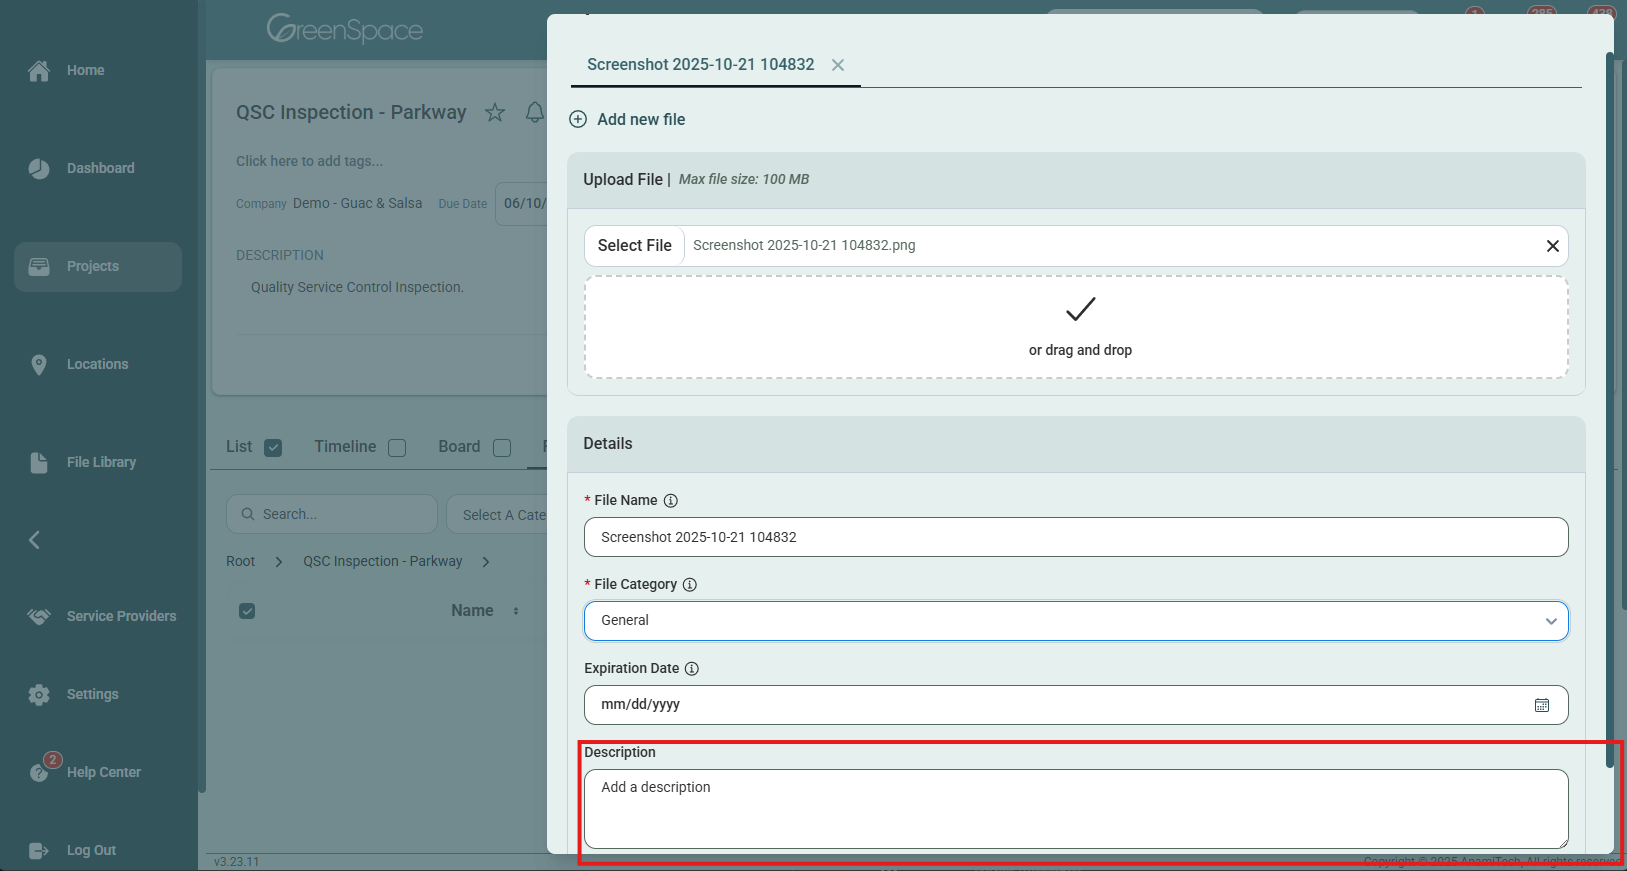1627x871 pixels.
Task: Open the calendar picker for Expiration Date
Action: click(x=1542, y=706)
